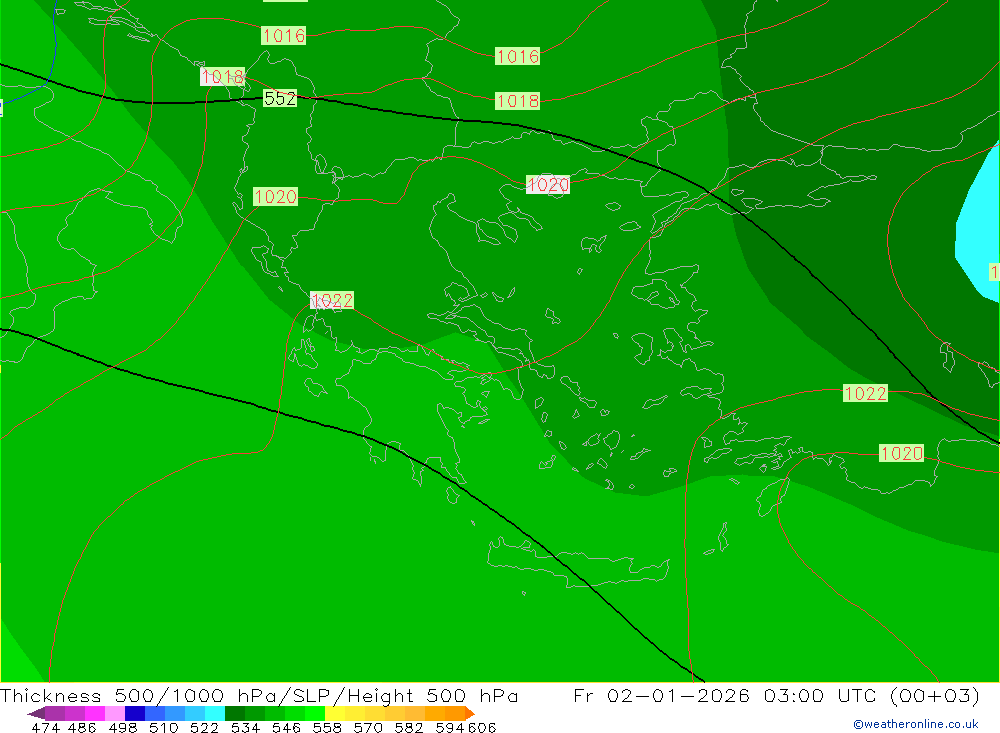Viewport: 1000px width, 733px height.
Task: Click the 486 legend scale value
Action: tap(82, 728)
